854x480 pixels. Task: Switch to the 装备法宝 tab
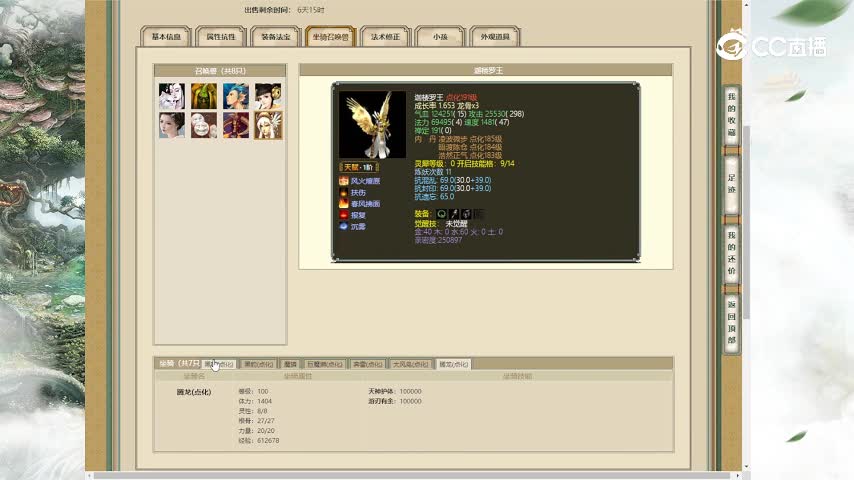click(x=276, y=37)
